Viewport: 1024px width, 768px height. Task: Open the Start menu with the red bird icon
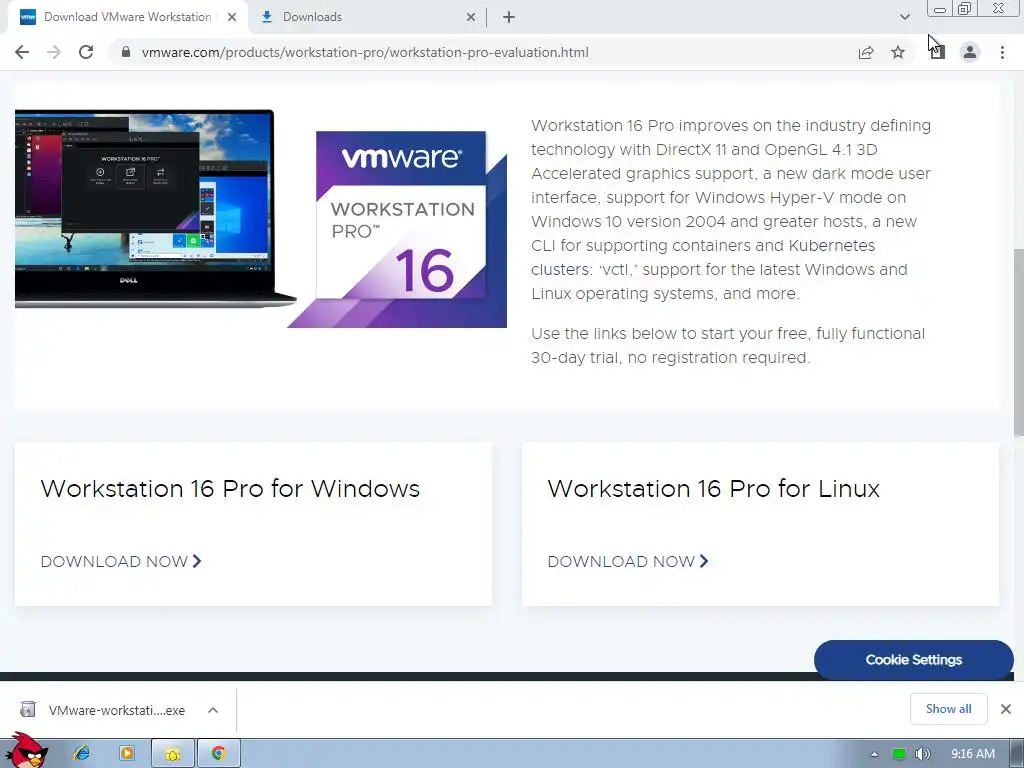coord(25,752)
